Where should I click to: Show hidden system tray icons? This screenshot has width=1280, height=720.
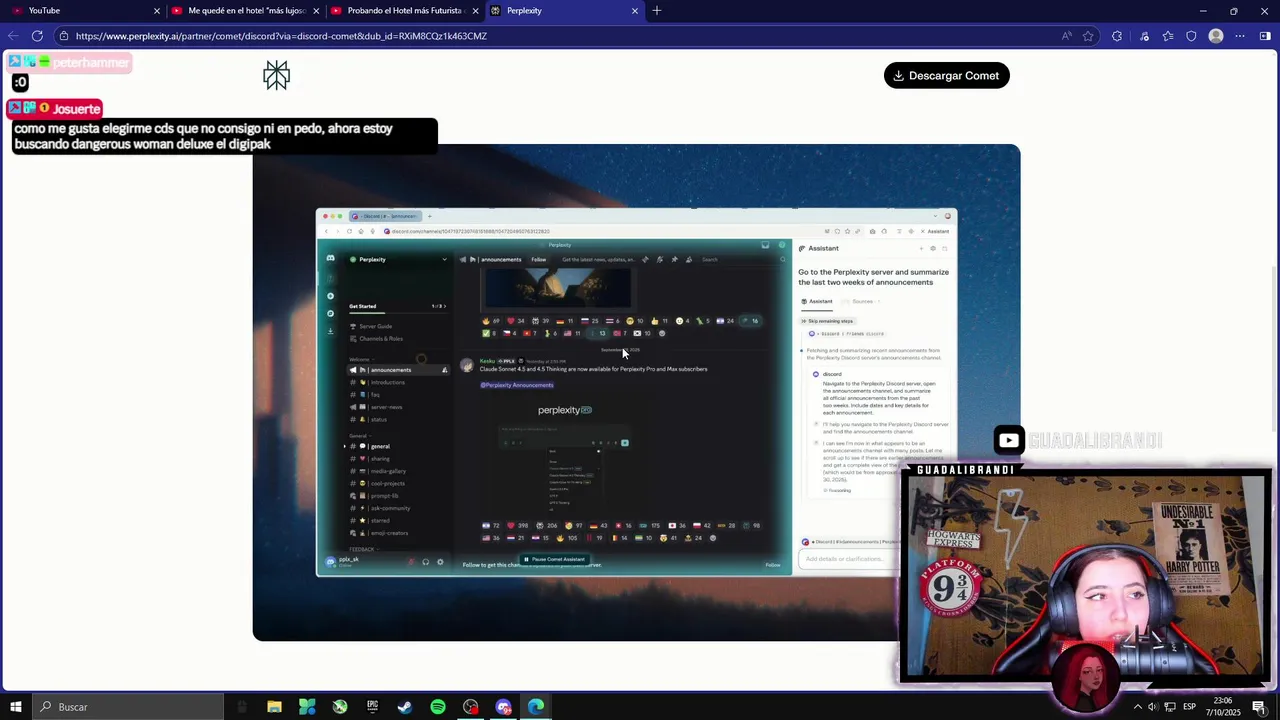[1137, 707]
